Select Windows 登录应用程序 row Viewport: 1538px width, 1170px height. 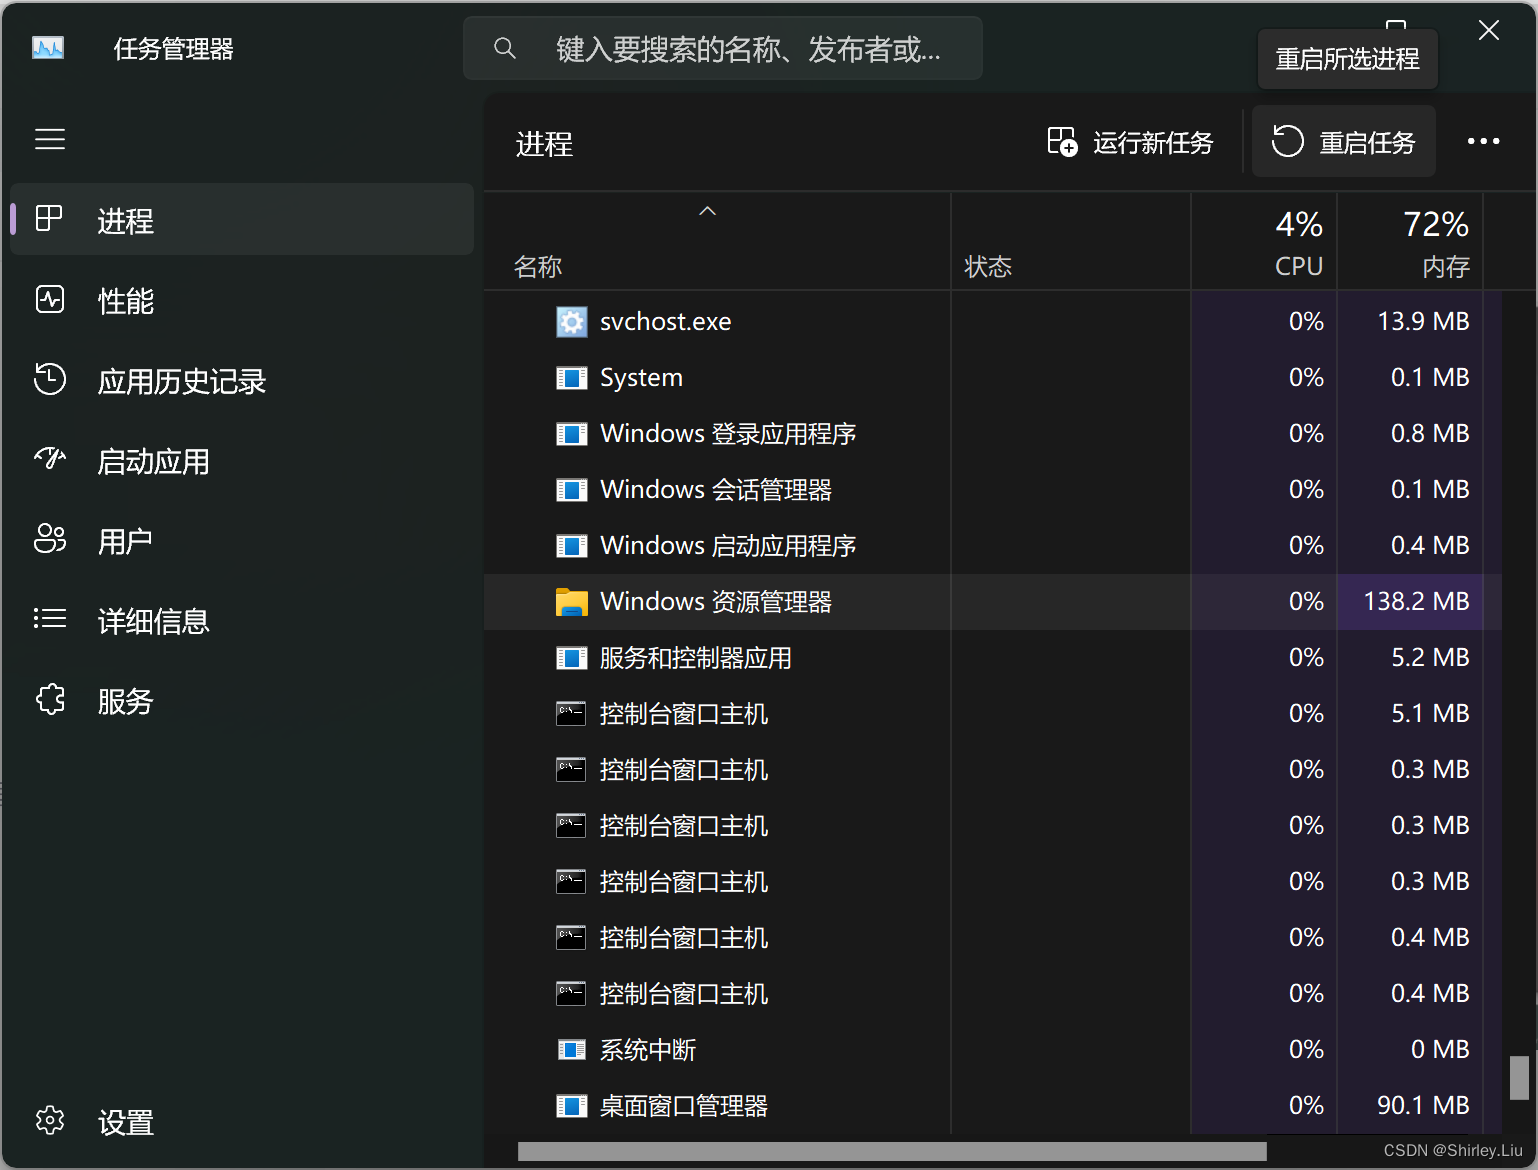click(x=992, y=433)
